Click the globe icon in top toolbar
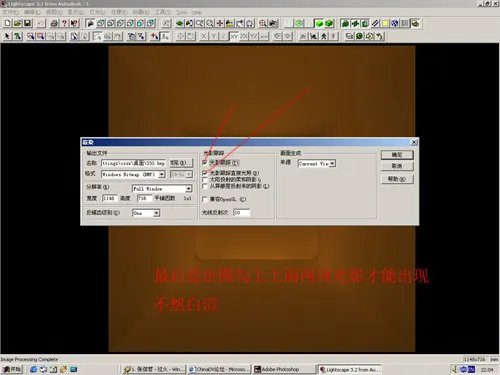 395,23
